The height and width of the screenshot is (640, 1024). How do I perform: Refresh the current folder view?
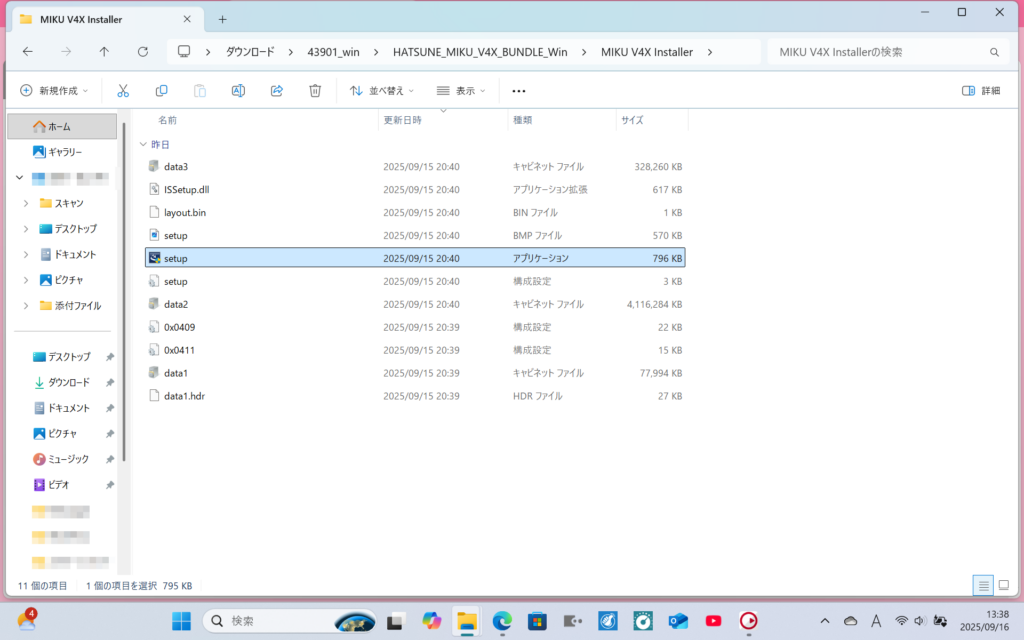(143, 52)
